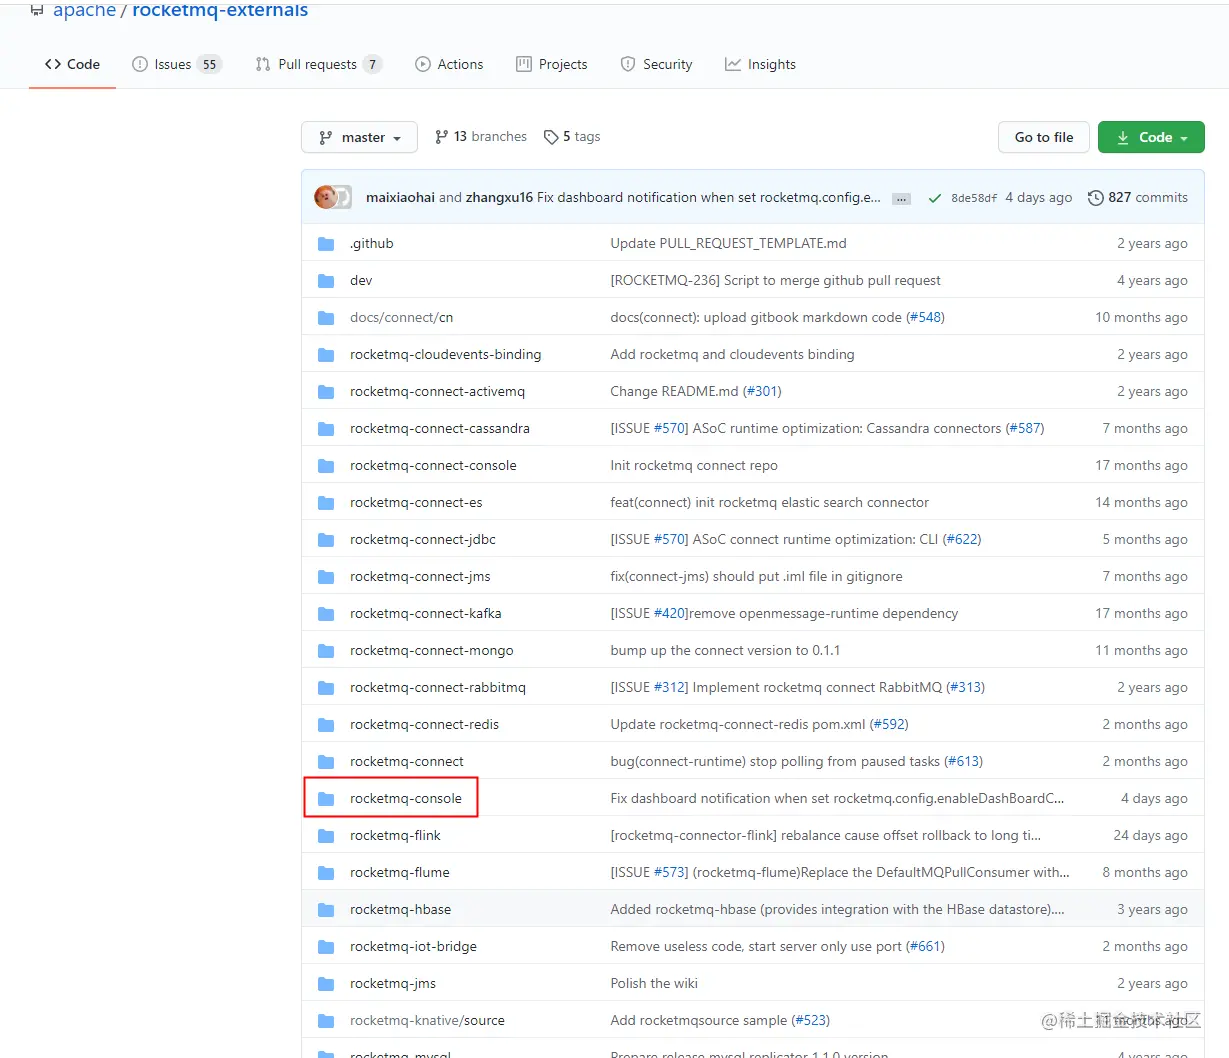Click the Go to file button
Image resolution: width=1229 pixels, height=1058 pixels.
tap(1044, 137)
